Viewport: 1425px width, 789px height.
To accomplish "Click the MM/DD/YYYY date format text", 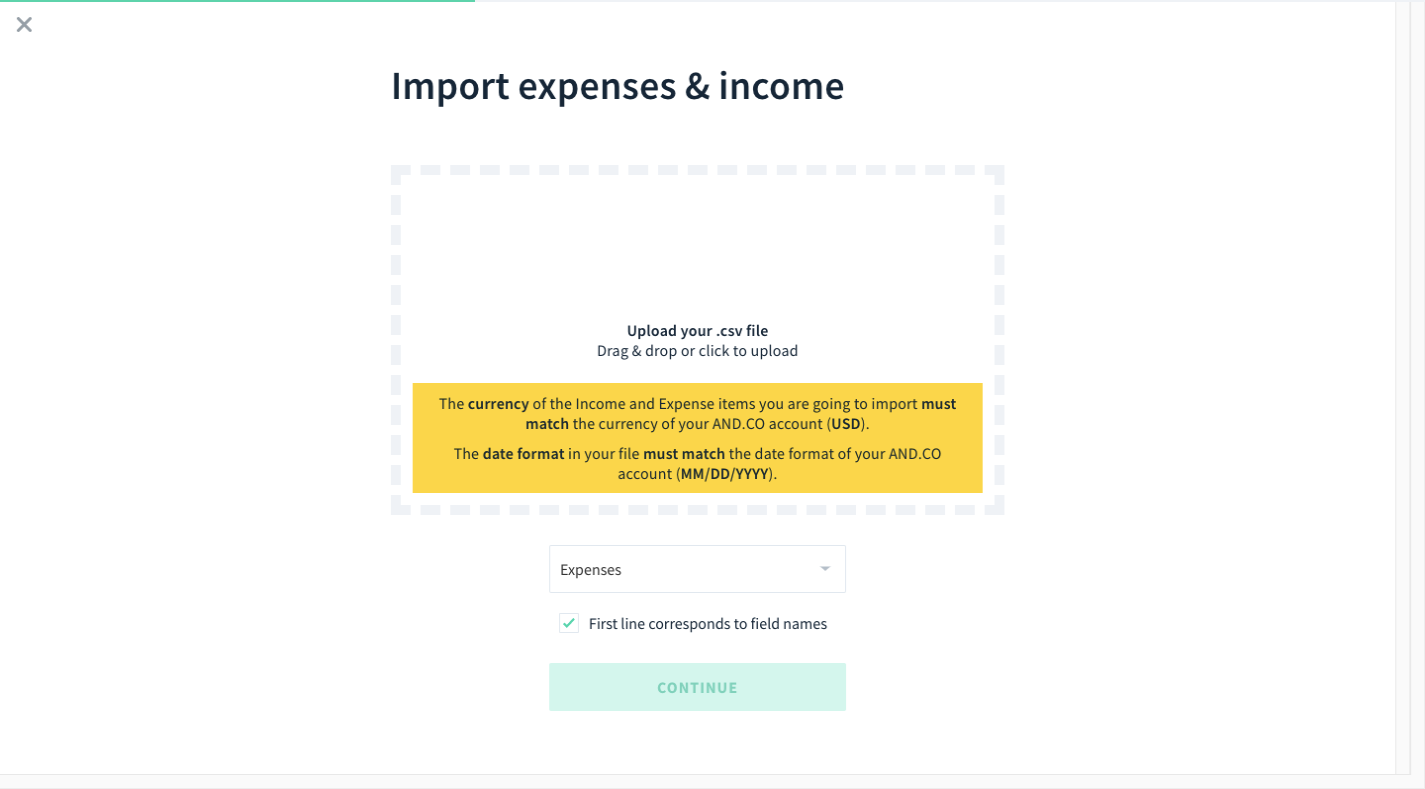I will 724,474.
